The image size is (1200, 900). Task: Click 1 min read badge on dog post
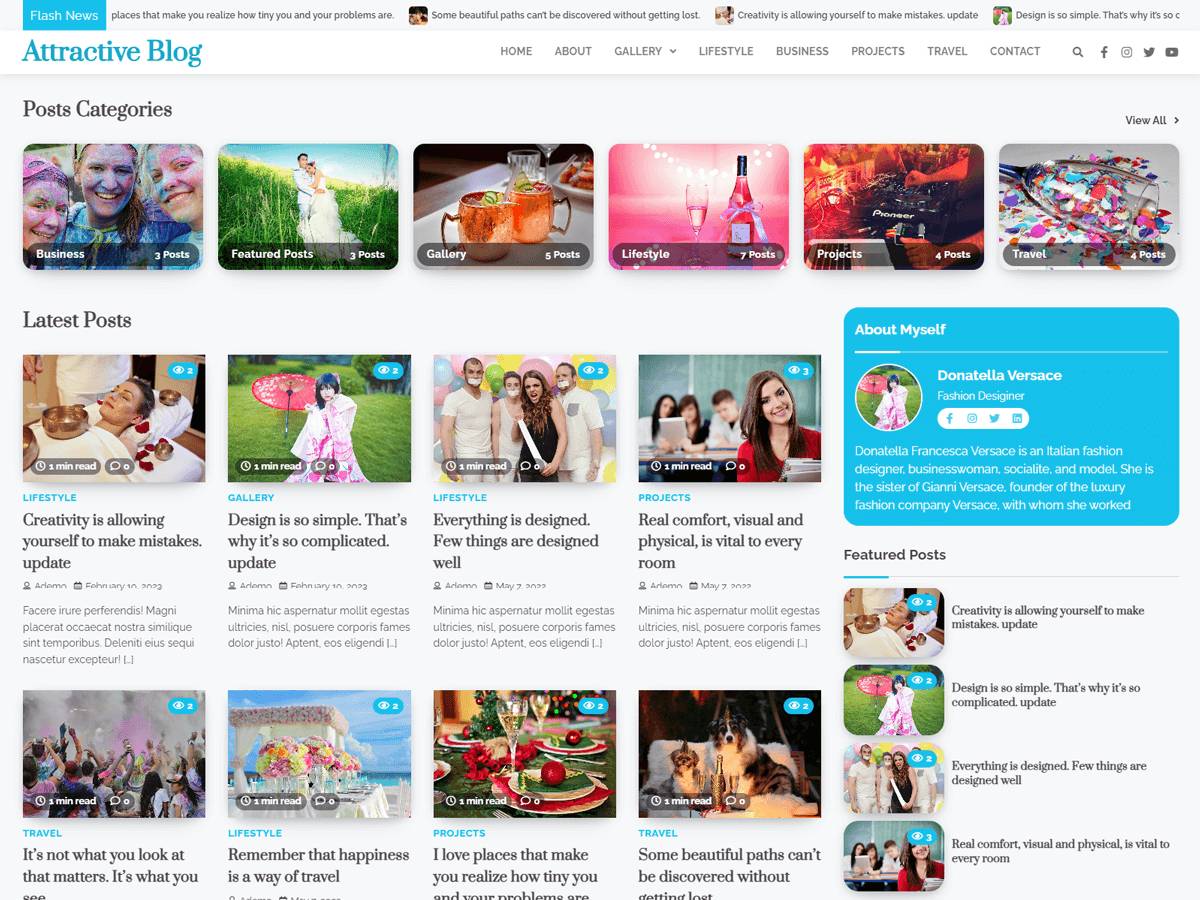click(x=681, y=801)
